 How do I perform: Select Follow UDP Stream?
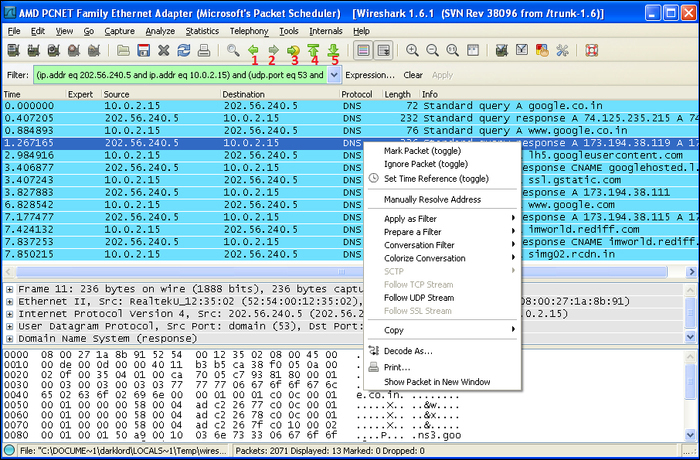coord(442,298)
